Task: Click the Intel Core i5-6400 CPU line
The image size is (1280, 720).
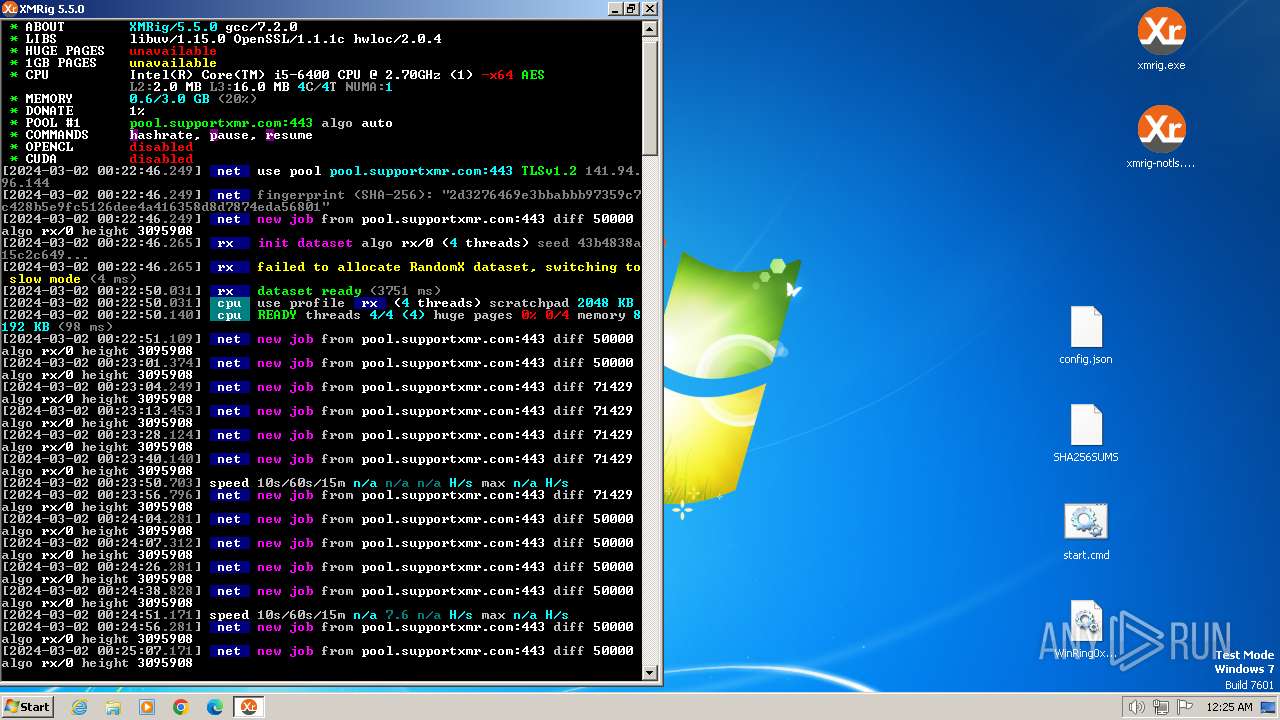Action: tap(277, 75)
